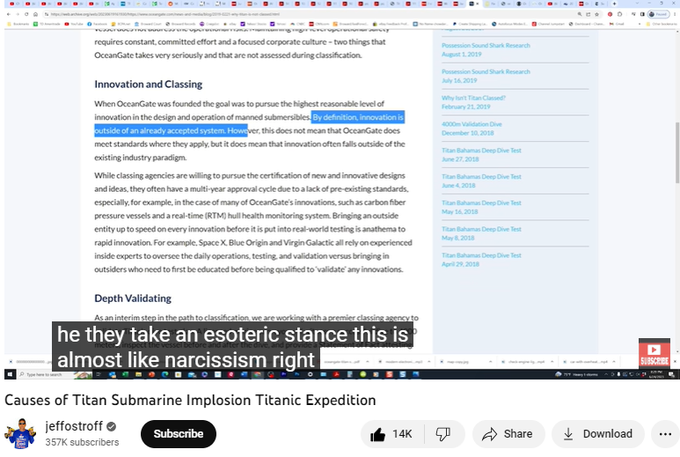Click the highlighted 'By definition, innovation is' text
This screenshot has width=680, height=457.
[x=358, y=117]
